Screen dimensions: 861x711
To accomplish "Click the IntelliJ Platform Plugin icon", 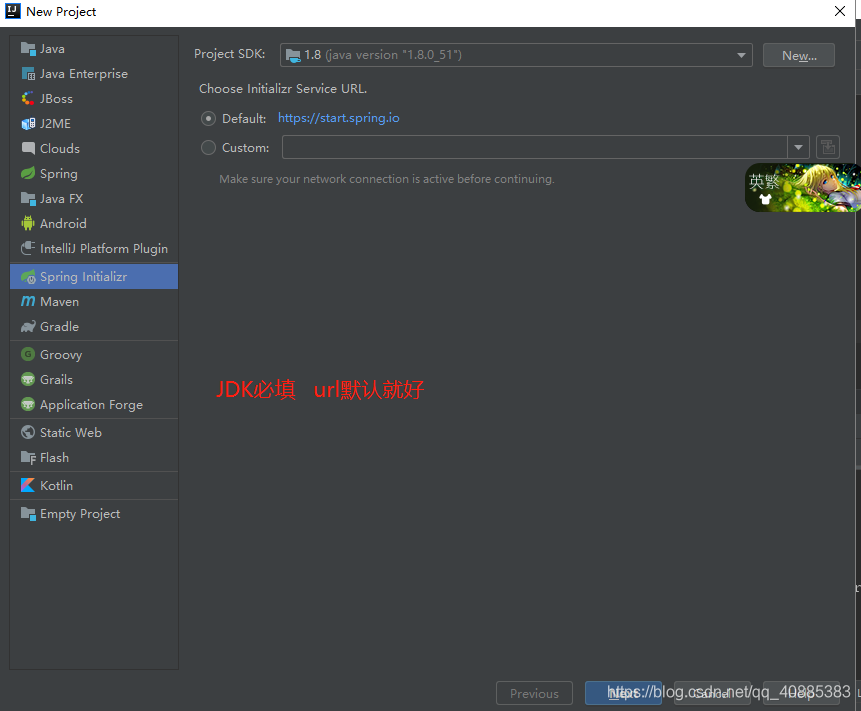I will tap(28, 248).
